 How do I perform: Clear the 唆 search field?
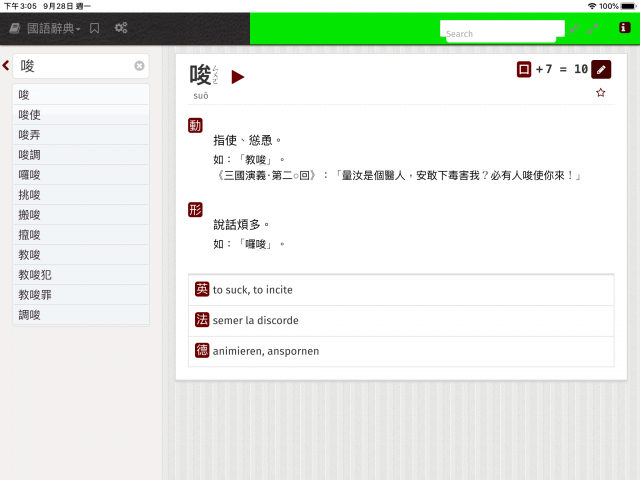[139, 66]
